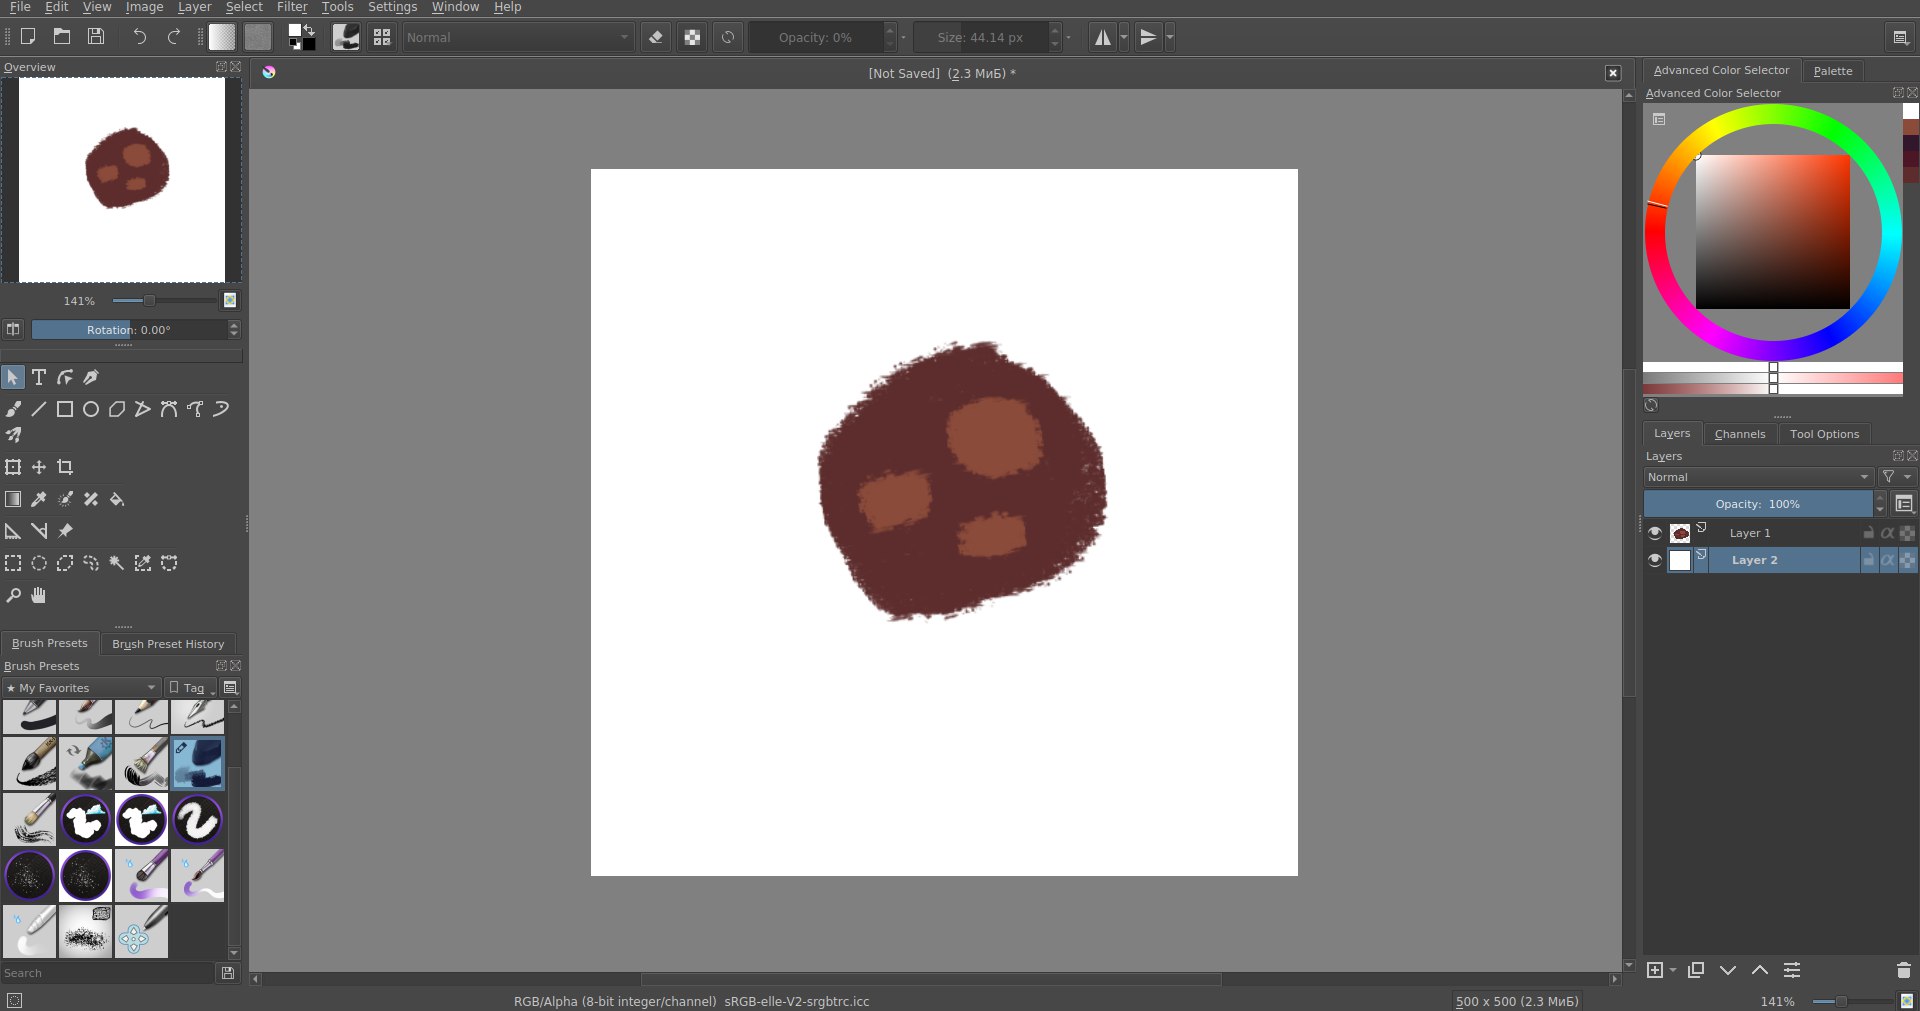Expand the add layer type arrow
1920x1011 pixels.
tap(1673, 970)
